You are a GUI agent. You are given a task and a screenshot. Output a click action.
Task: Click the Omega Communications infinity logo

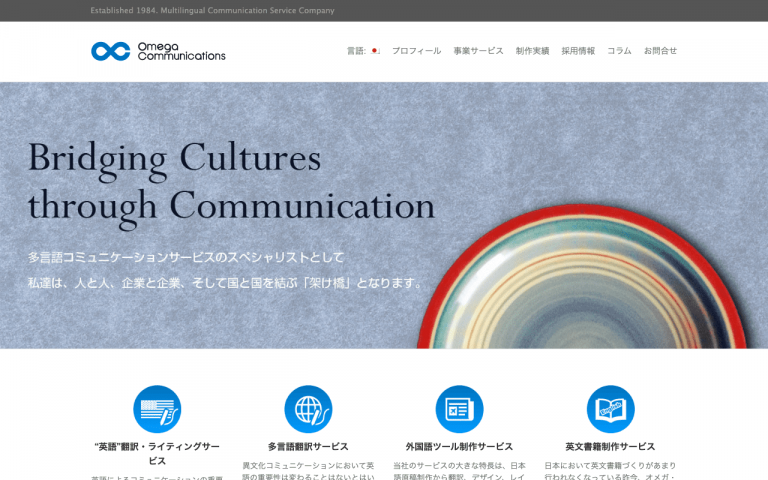point(111,51)
